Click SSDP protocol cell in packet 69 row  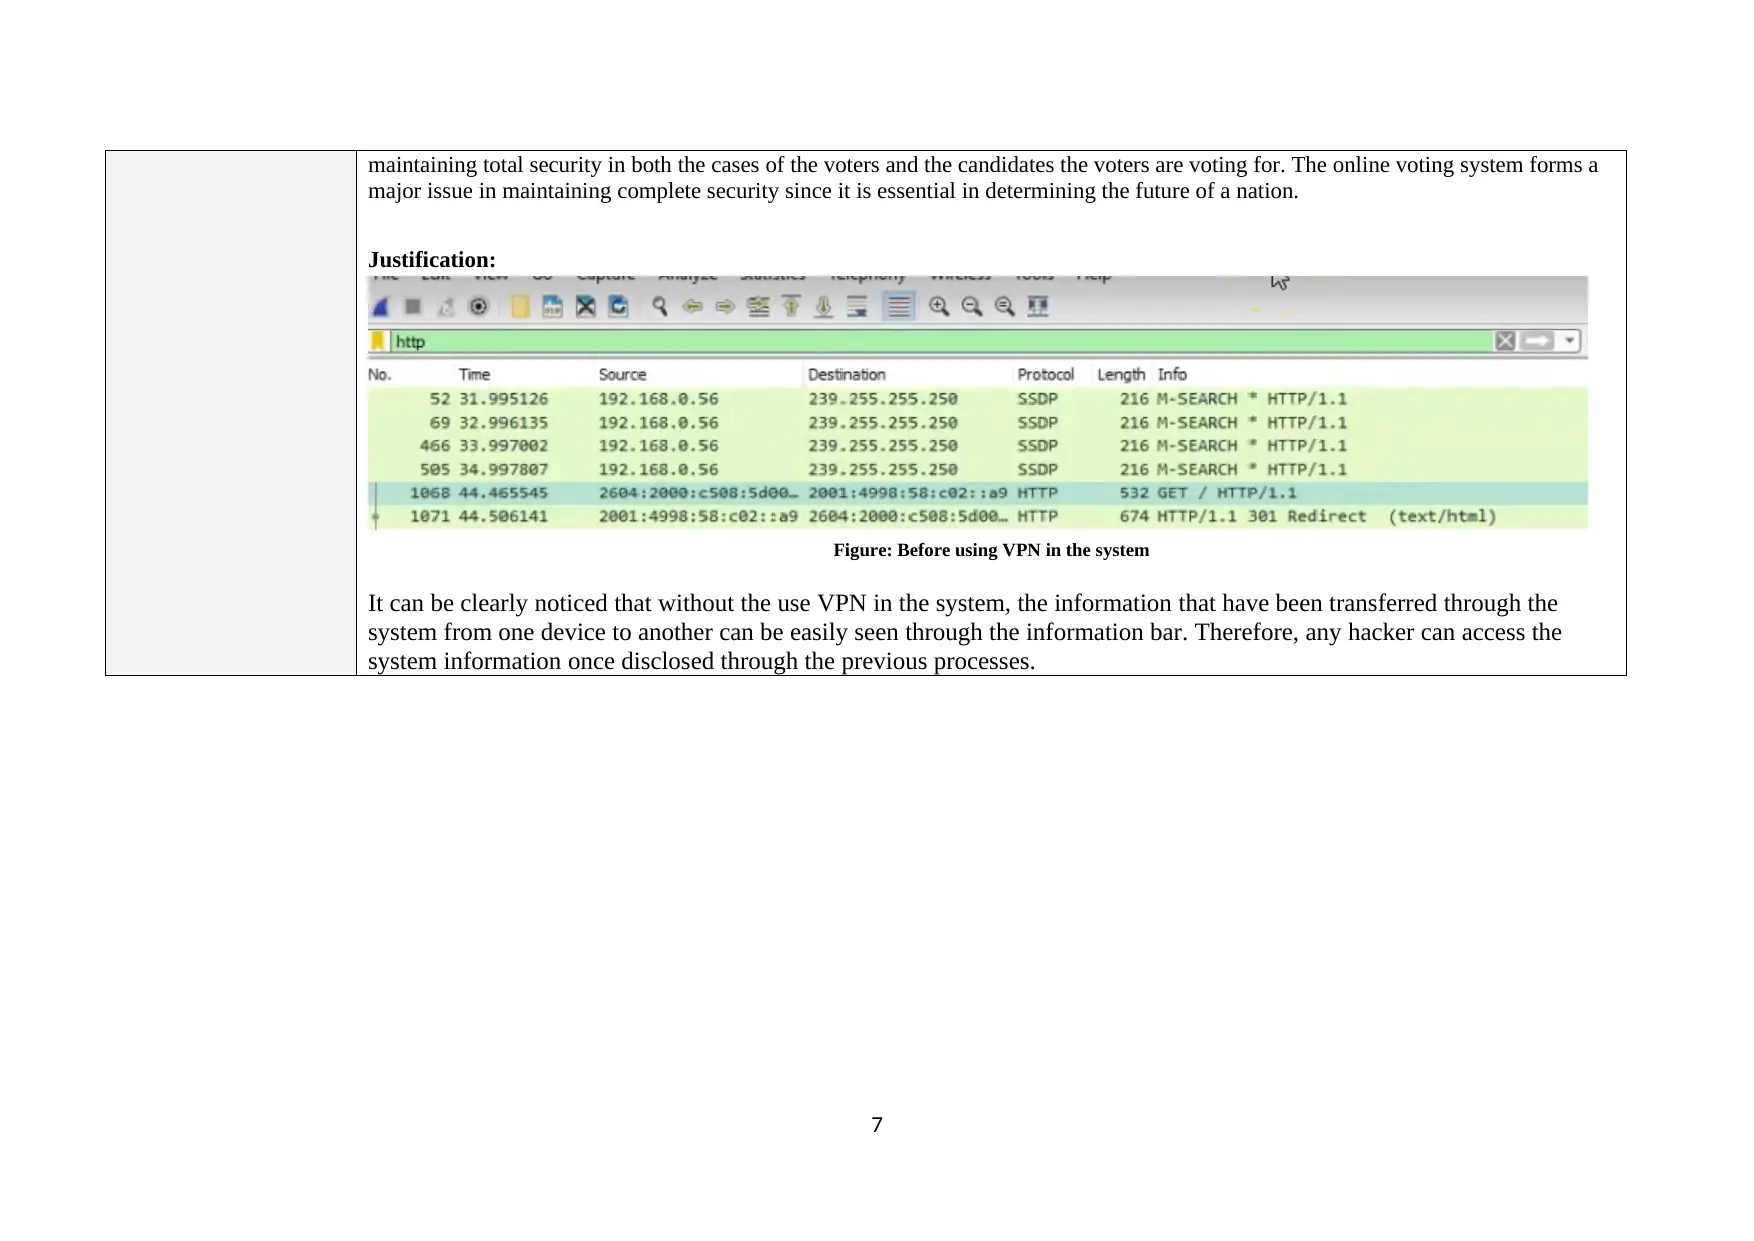pos(1038,423)
